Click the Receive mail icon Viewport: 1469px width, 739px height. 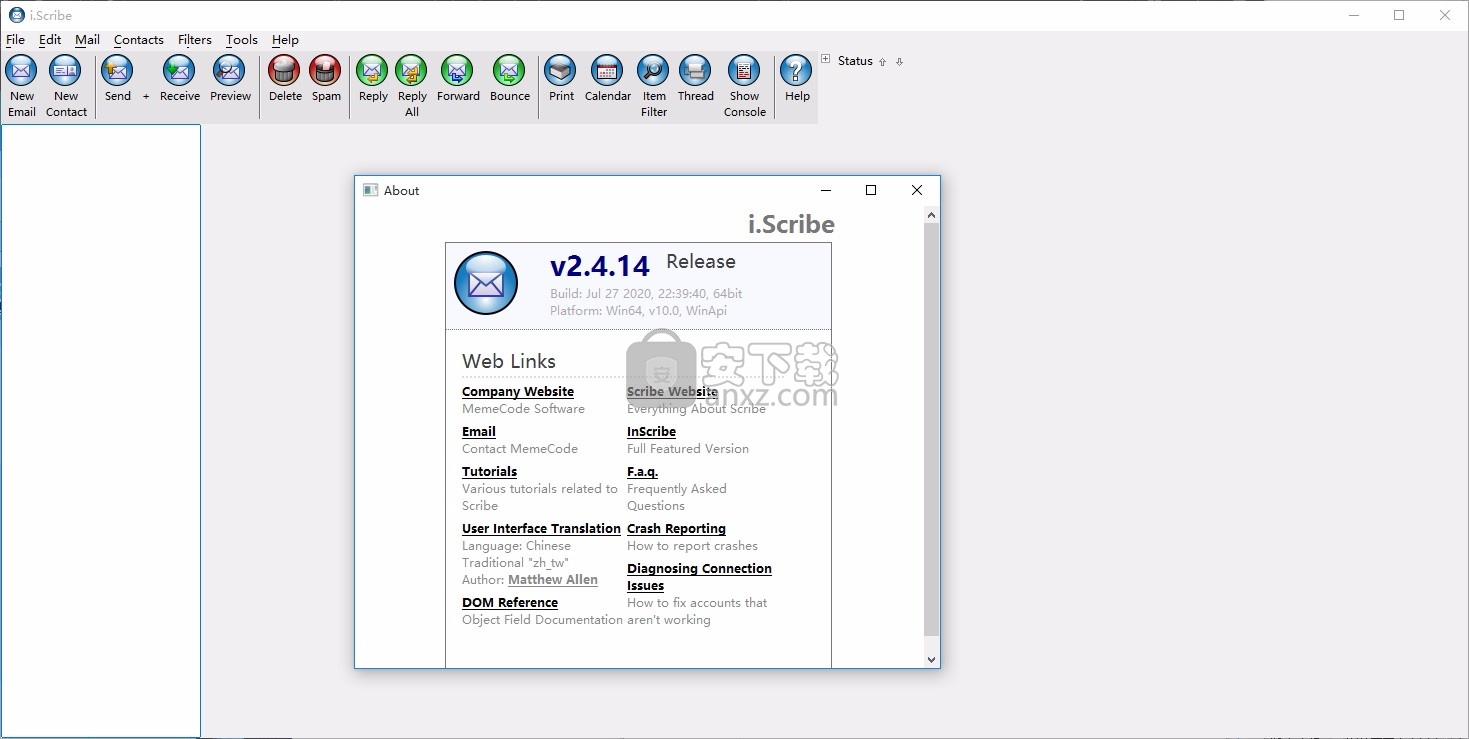[x=180, y=71]
